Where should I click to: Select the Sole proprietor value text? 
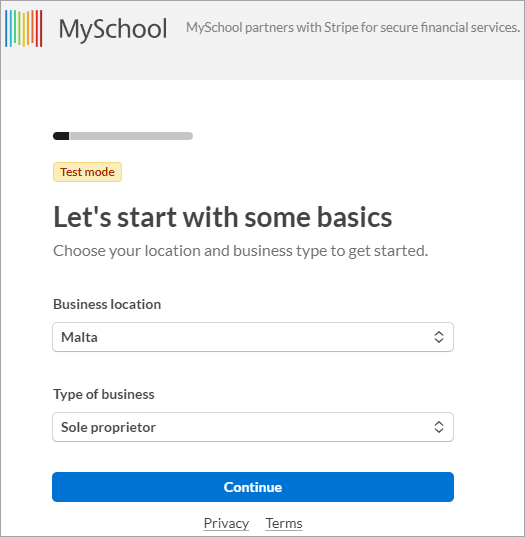[108, 427]
